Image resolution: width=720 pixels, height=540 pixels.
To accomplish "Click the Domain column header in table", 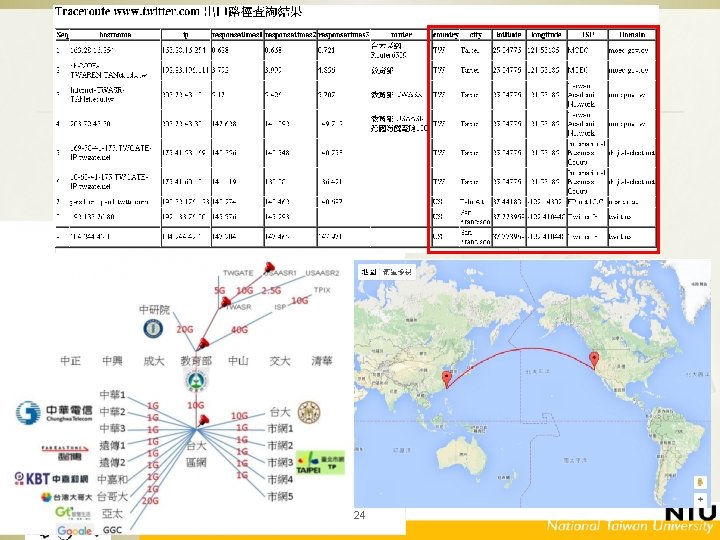I will tap(632, 34).
